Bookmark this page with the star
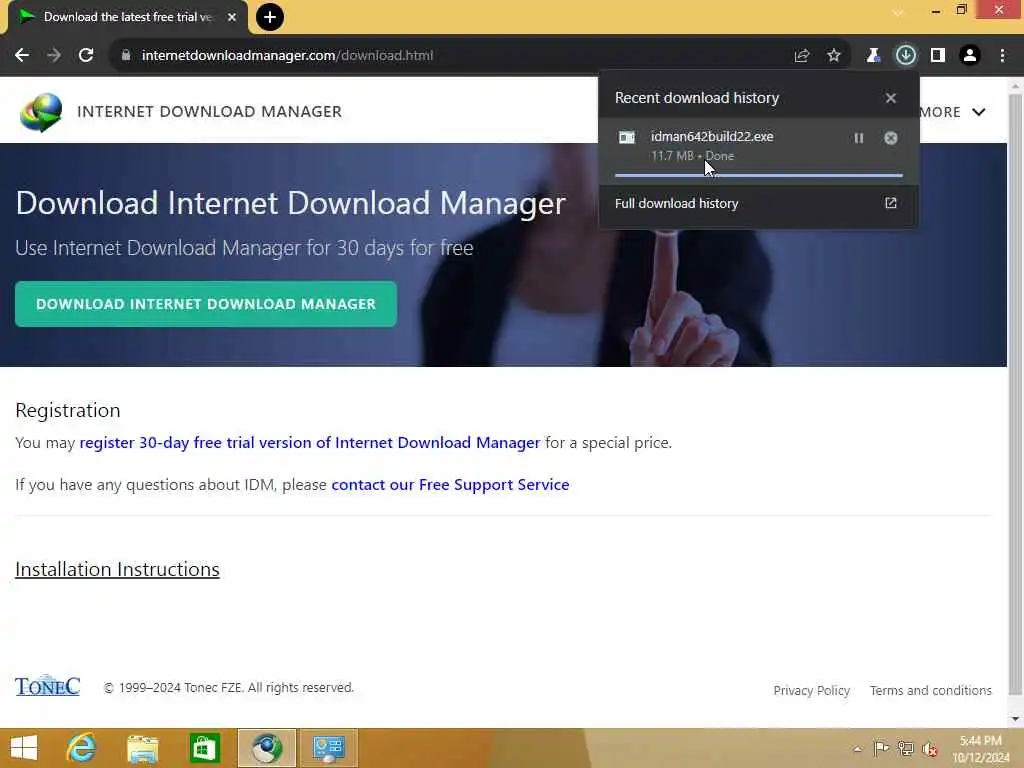The height and width of the screenshot is (768, 1024). [x=834, y=56]
